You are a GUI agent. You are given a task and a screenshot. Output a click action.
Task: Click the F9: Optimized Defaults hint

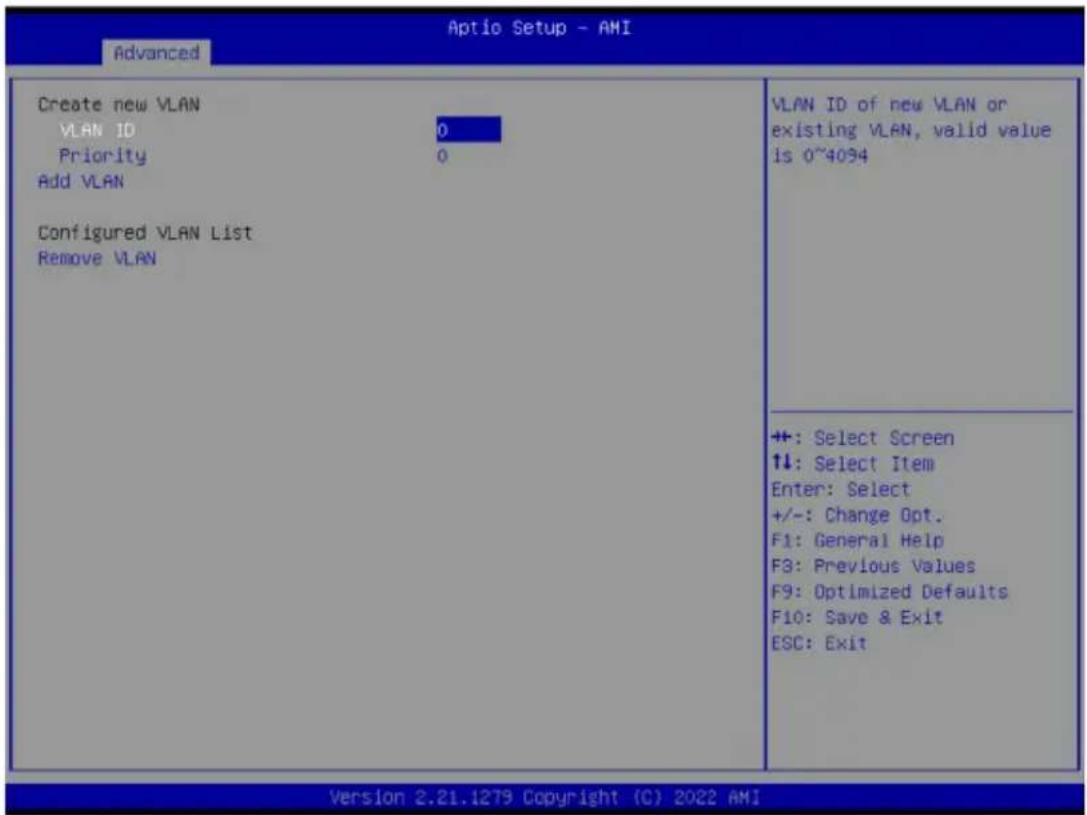click(889, 592)
